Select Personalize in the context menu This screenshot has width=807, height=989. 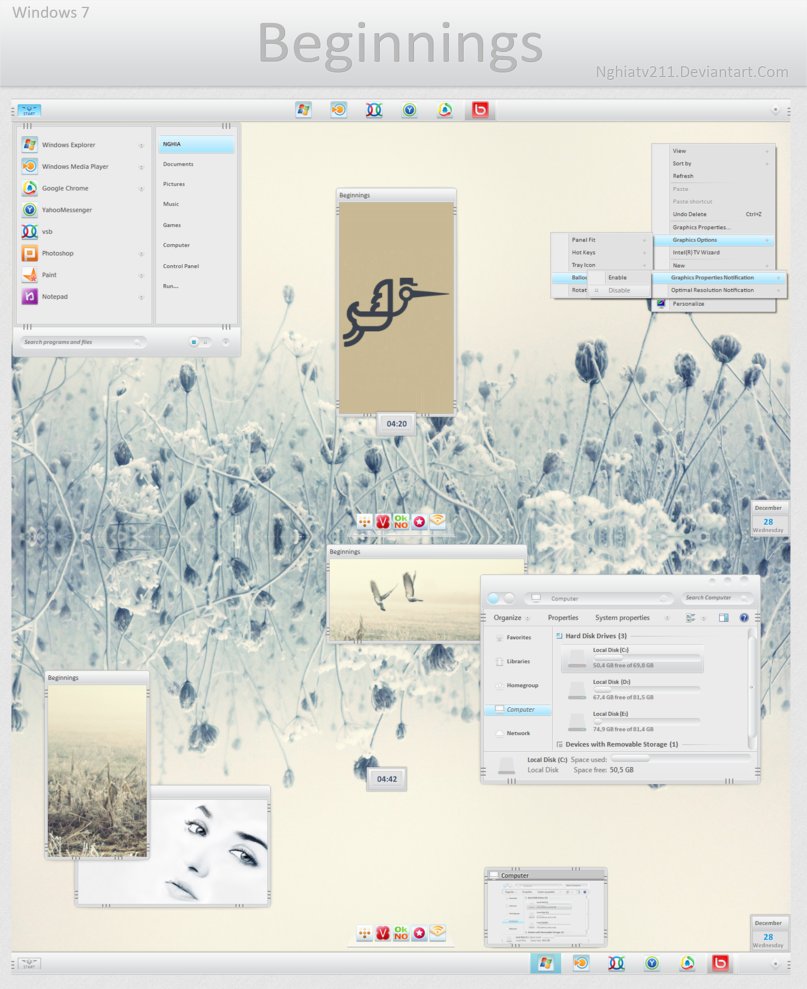coord(688,303)
